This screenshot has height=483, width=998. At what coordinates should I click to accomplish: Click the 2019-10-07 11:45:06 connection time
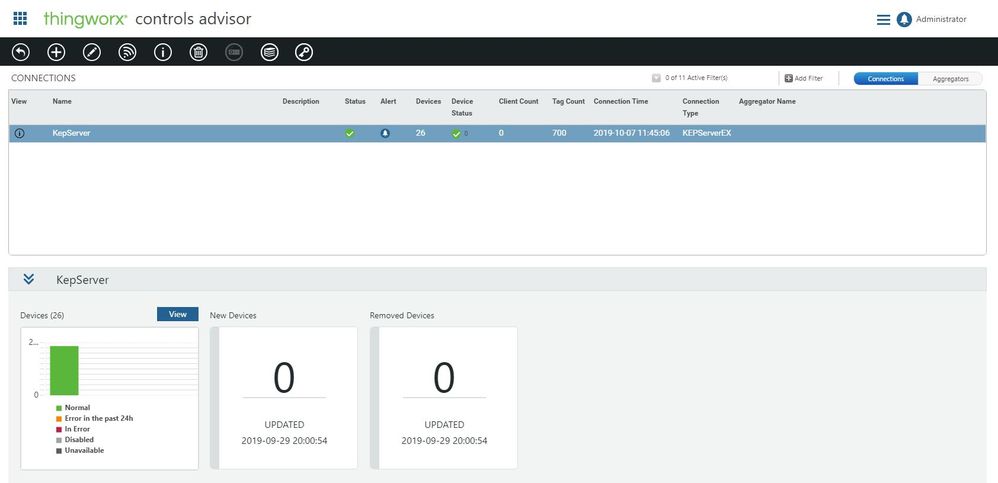click(631, 134)
